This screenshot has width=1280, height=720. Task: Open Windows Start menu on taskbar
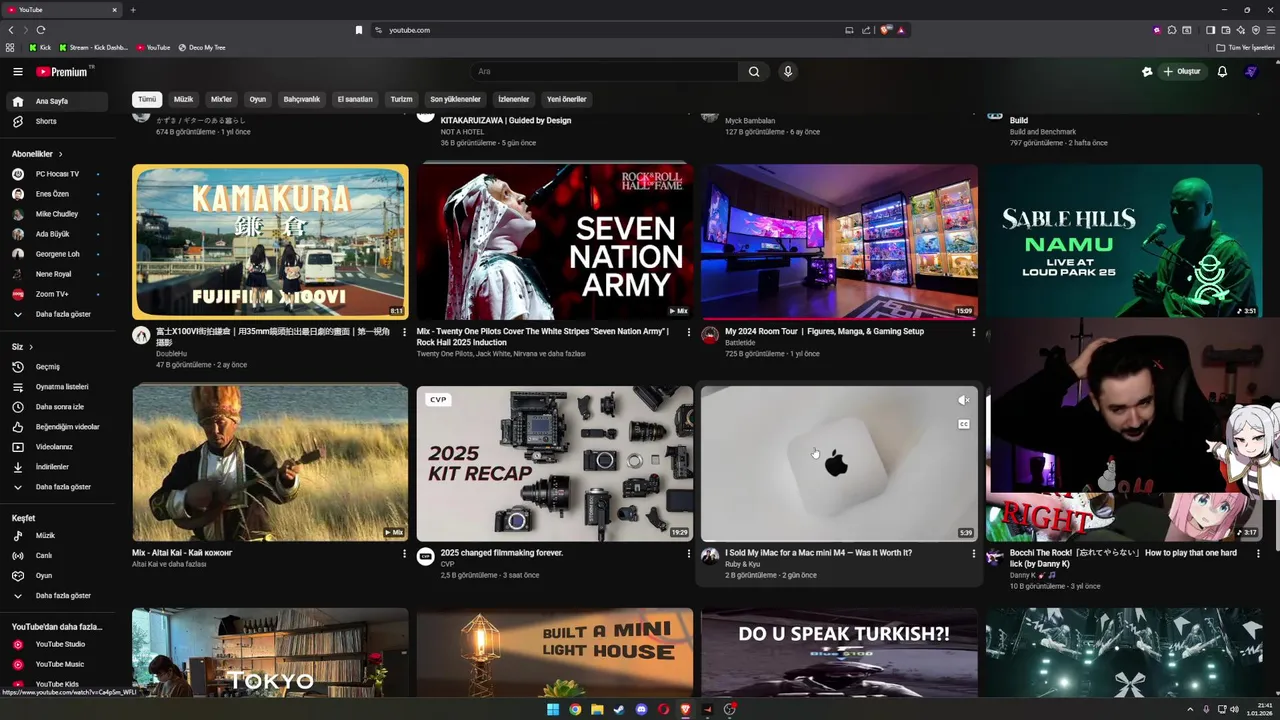pyautogui.click(x=553, y=710)
